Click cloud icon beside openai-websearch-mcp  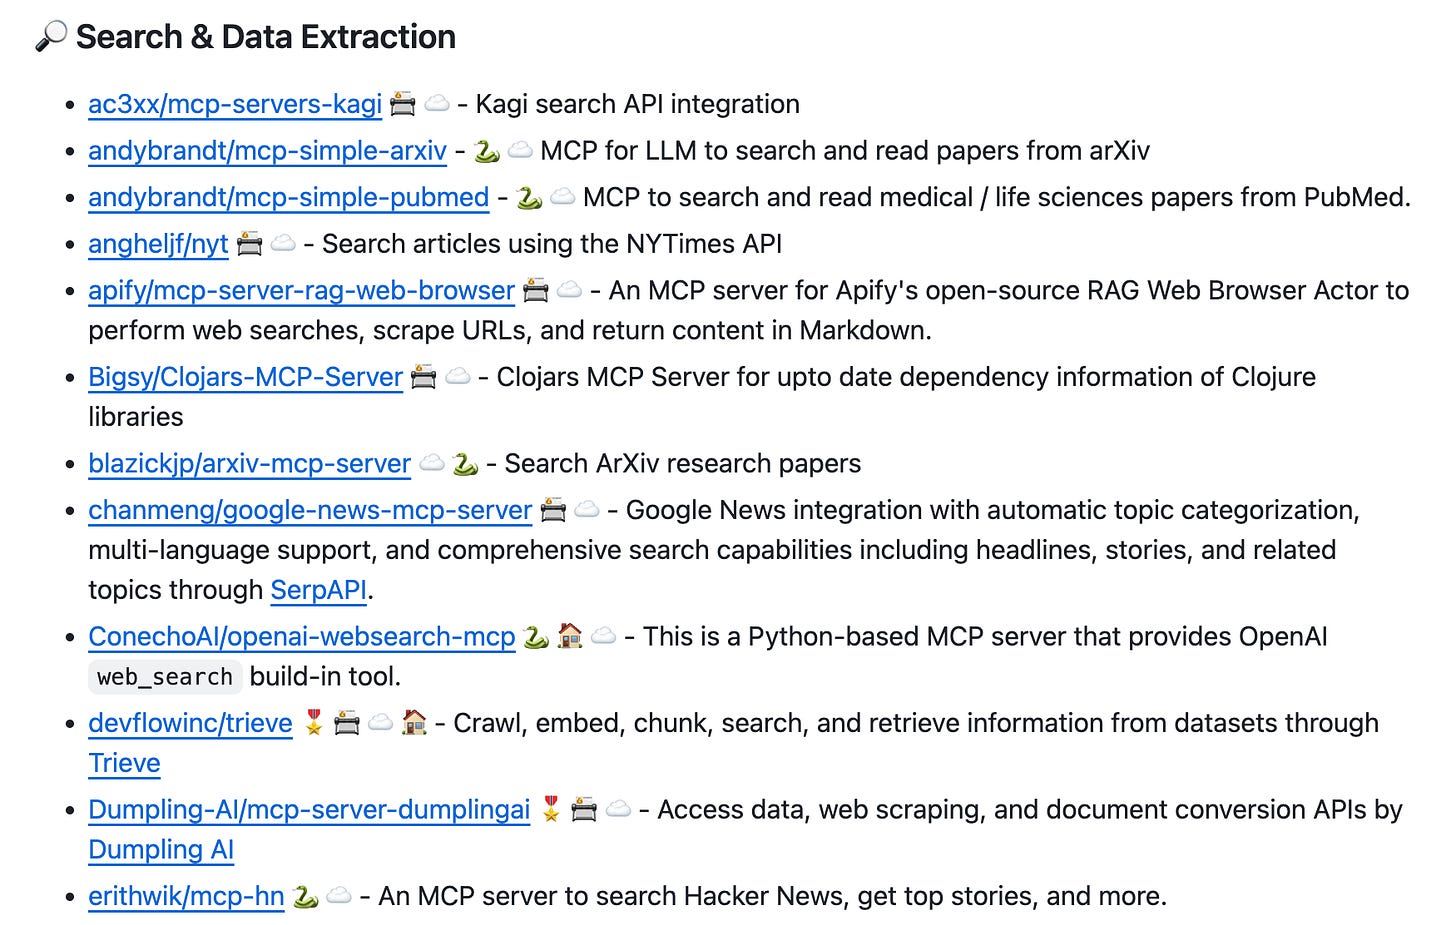pos(604,636)
